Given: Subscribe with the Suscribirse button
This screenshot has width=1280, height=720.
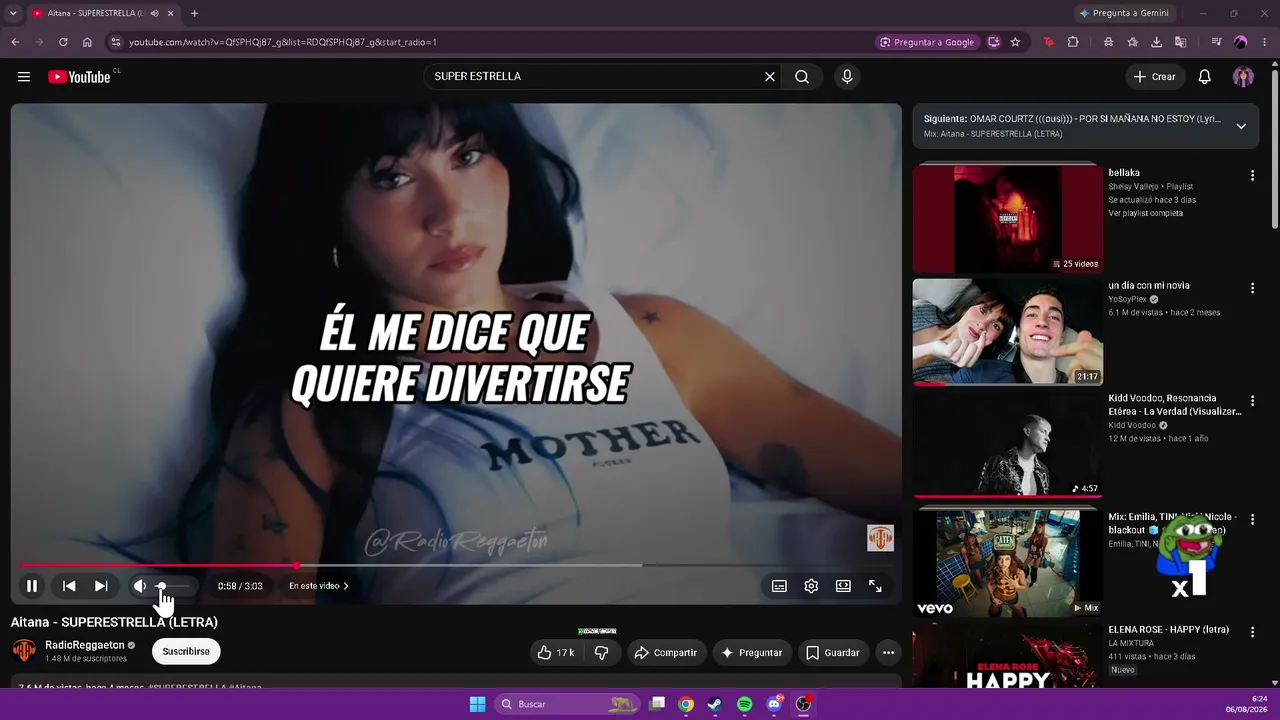Looking at the screenshot, I should [186, 652].
